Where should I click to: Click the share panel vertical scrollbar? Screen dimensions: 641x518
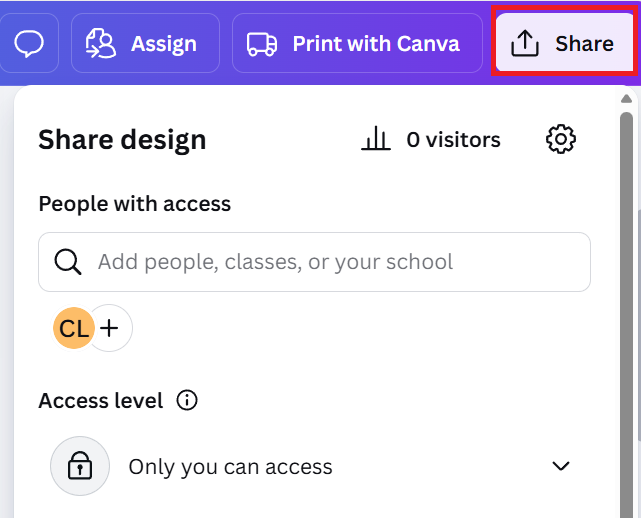[627, 300]
